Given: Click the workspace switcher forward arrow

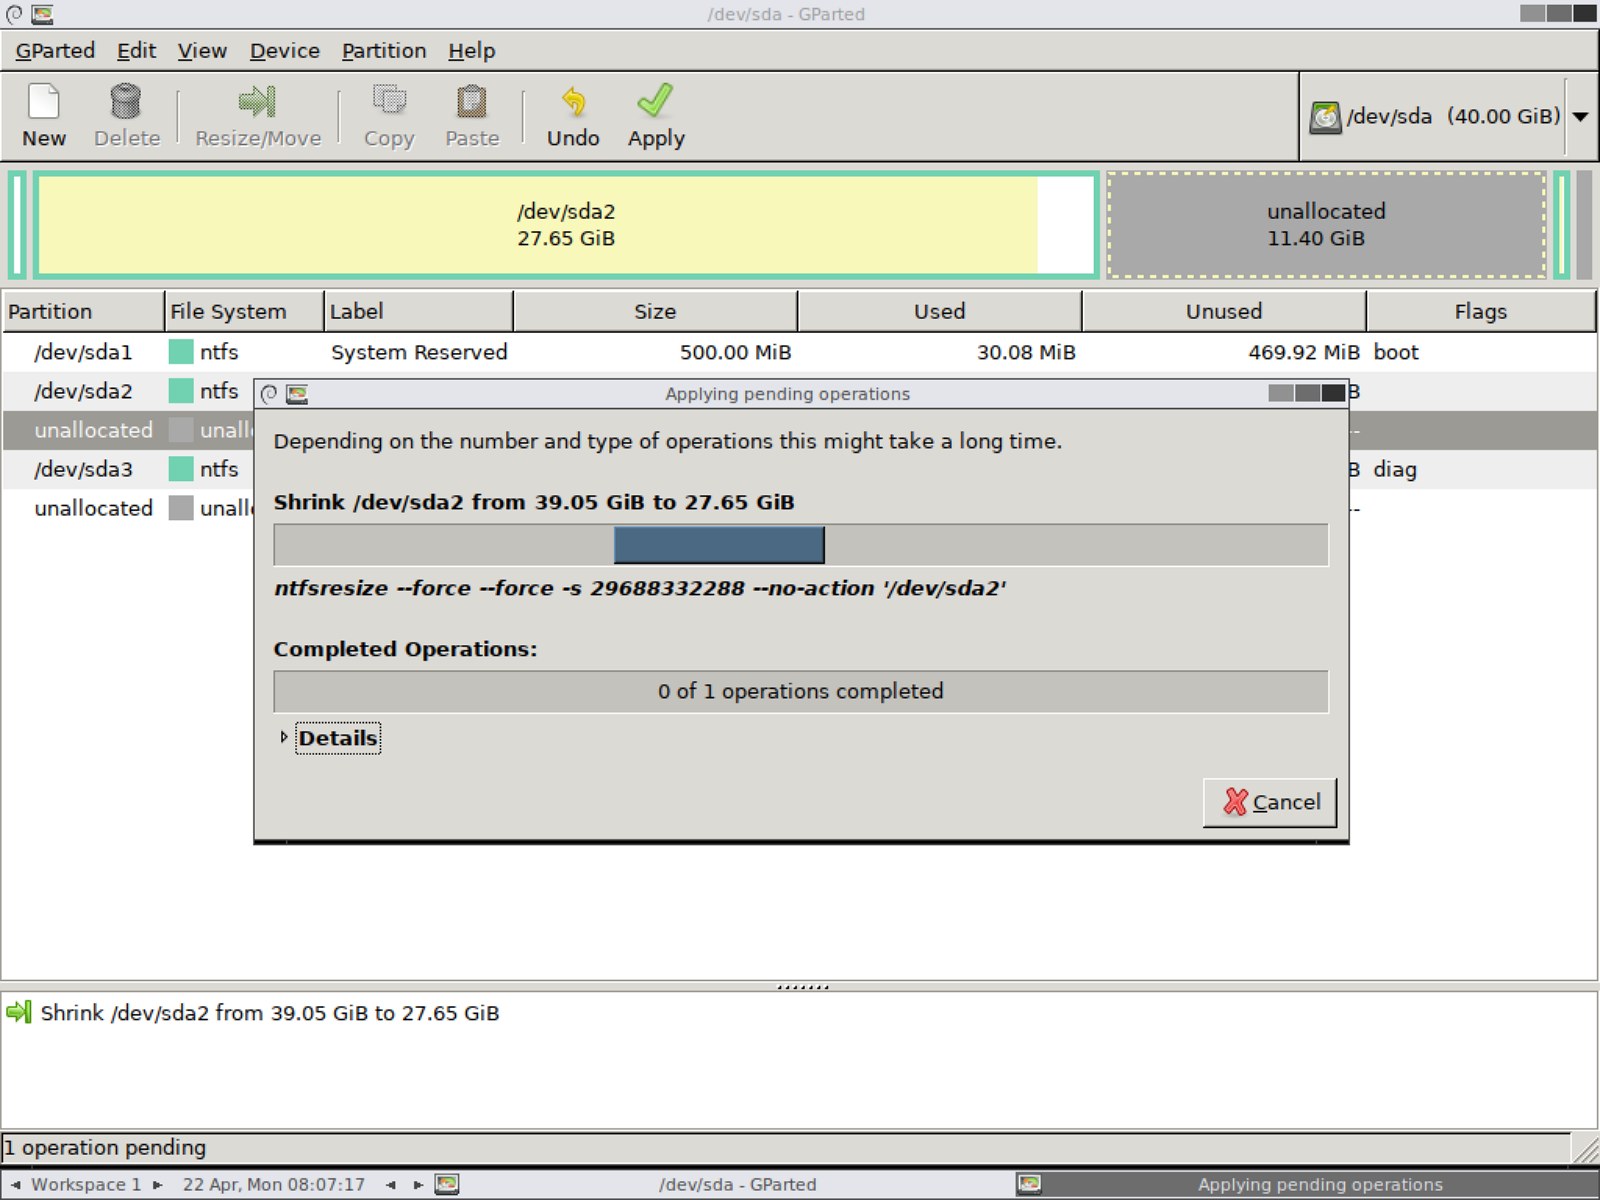Looking at the screenshot, I should click(160, 1184).
